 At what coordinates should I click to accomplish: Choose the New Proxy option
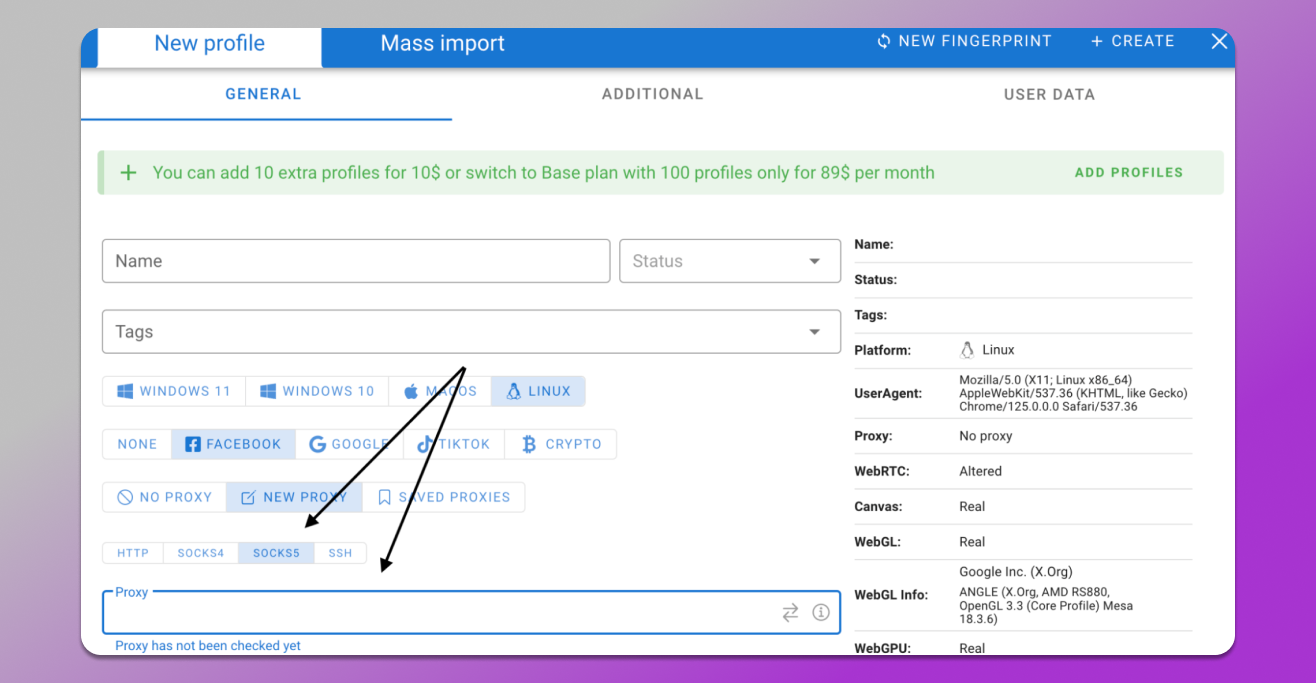click(x=294, y=497)
